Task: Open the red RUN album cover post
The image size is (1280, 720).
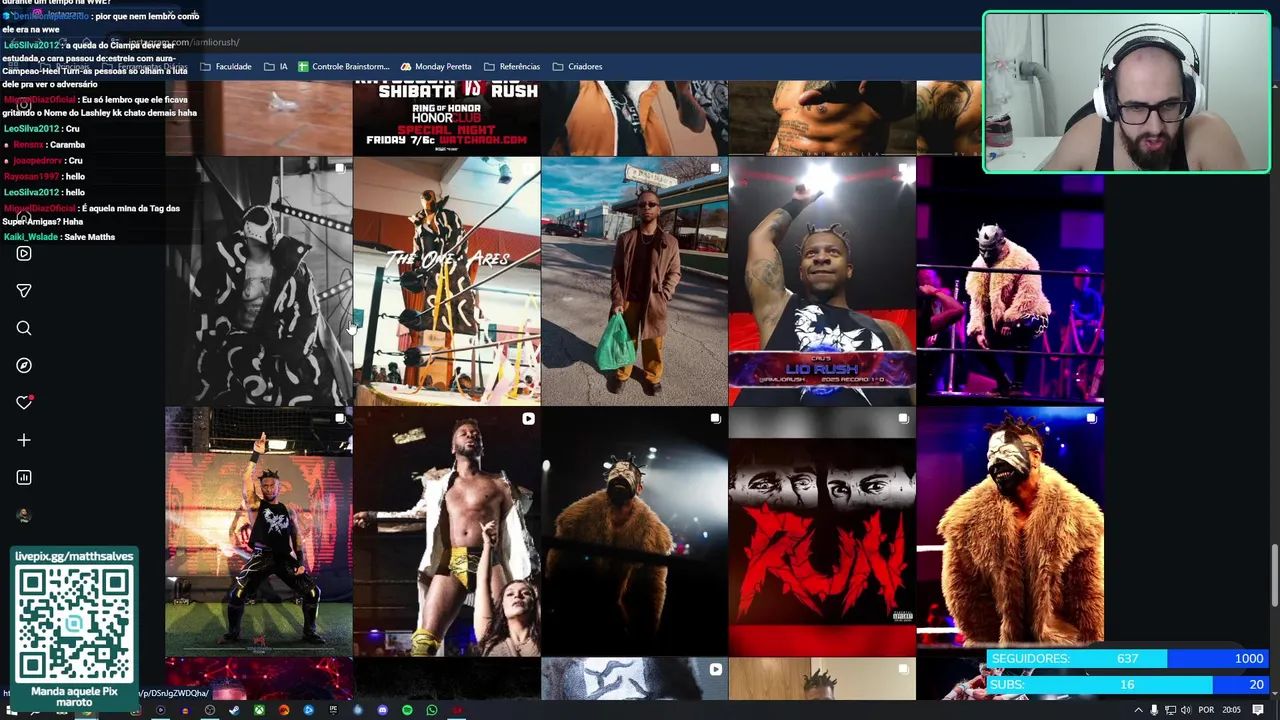Action: click(822, 531)
